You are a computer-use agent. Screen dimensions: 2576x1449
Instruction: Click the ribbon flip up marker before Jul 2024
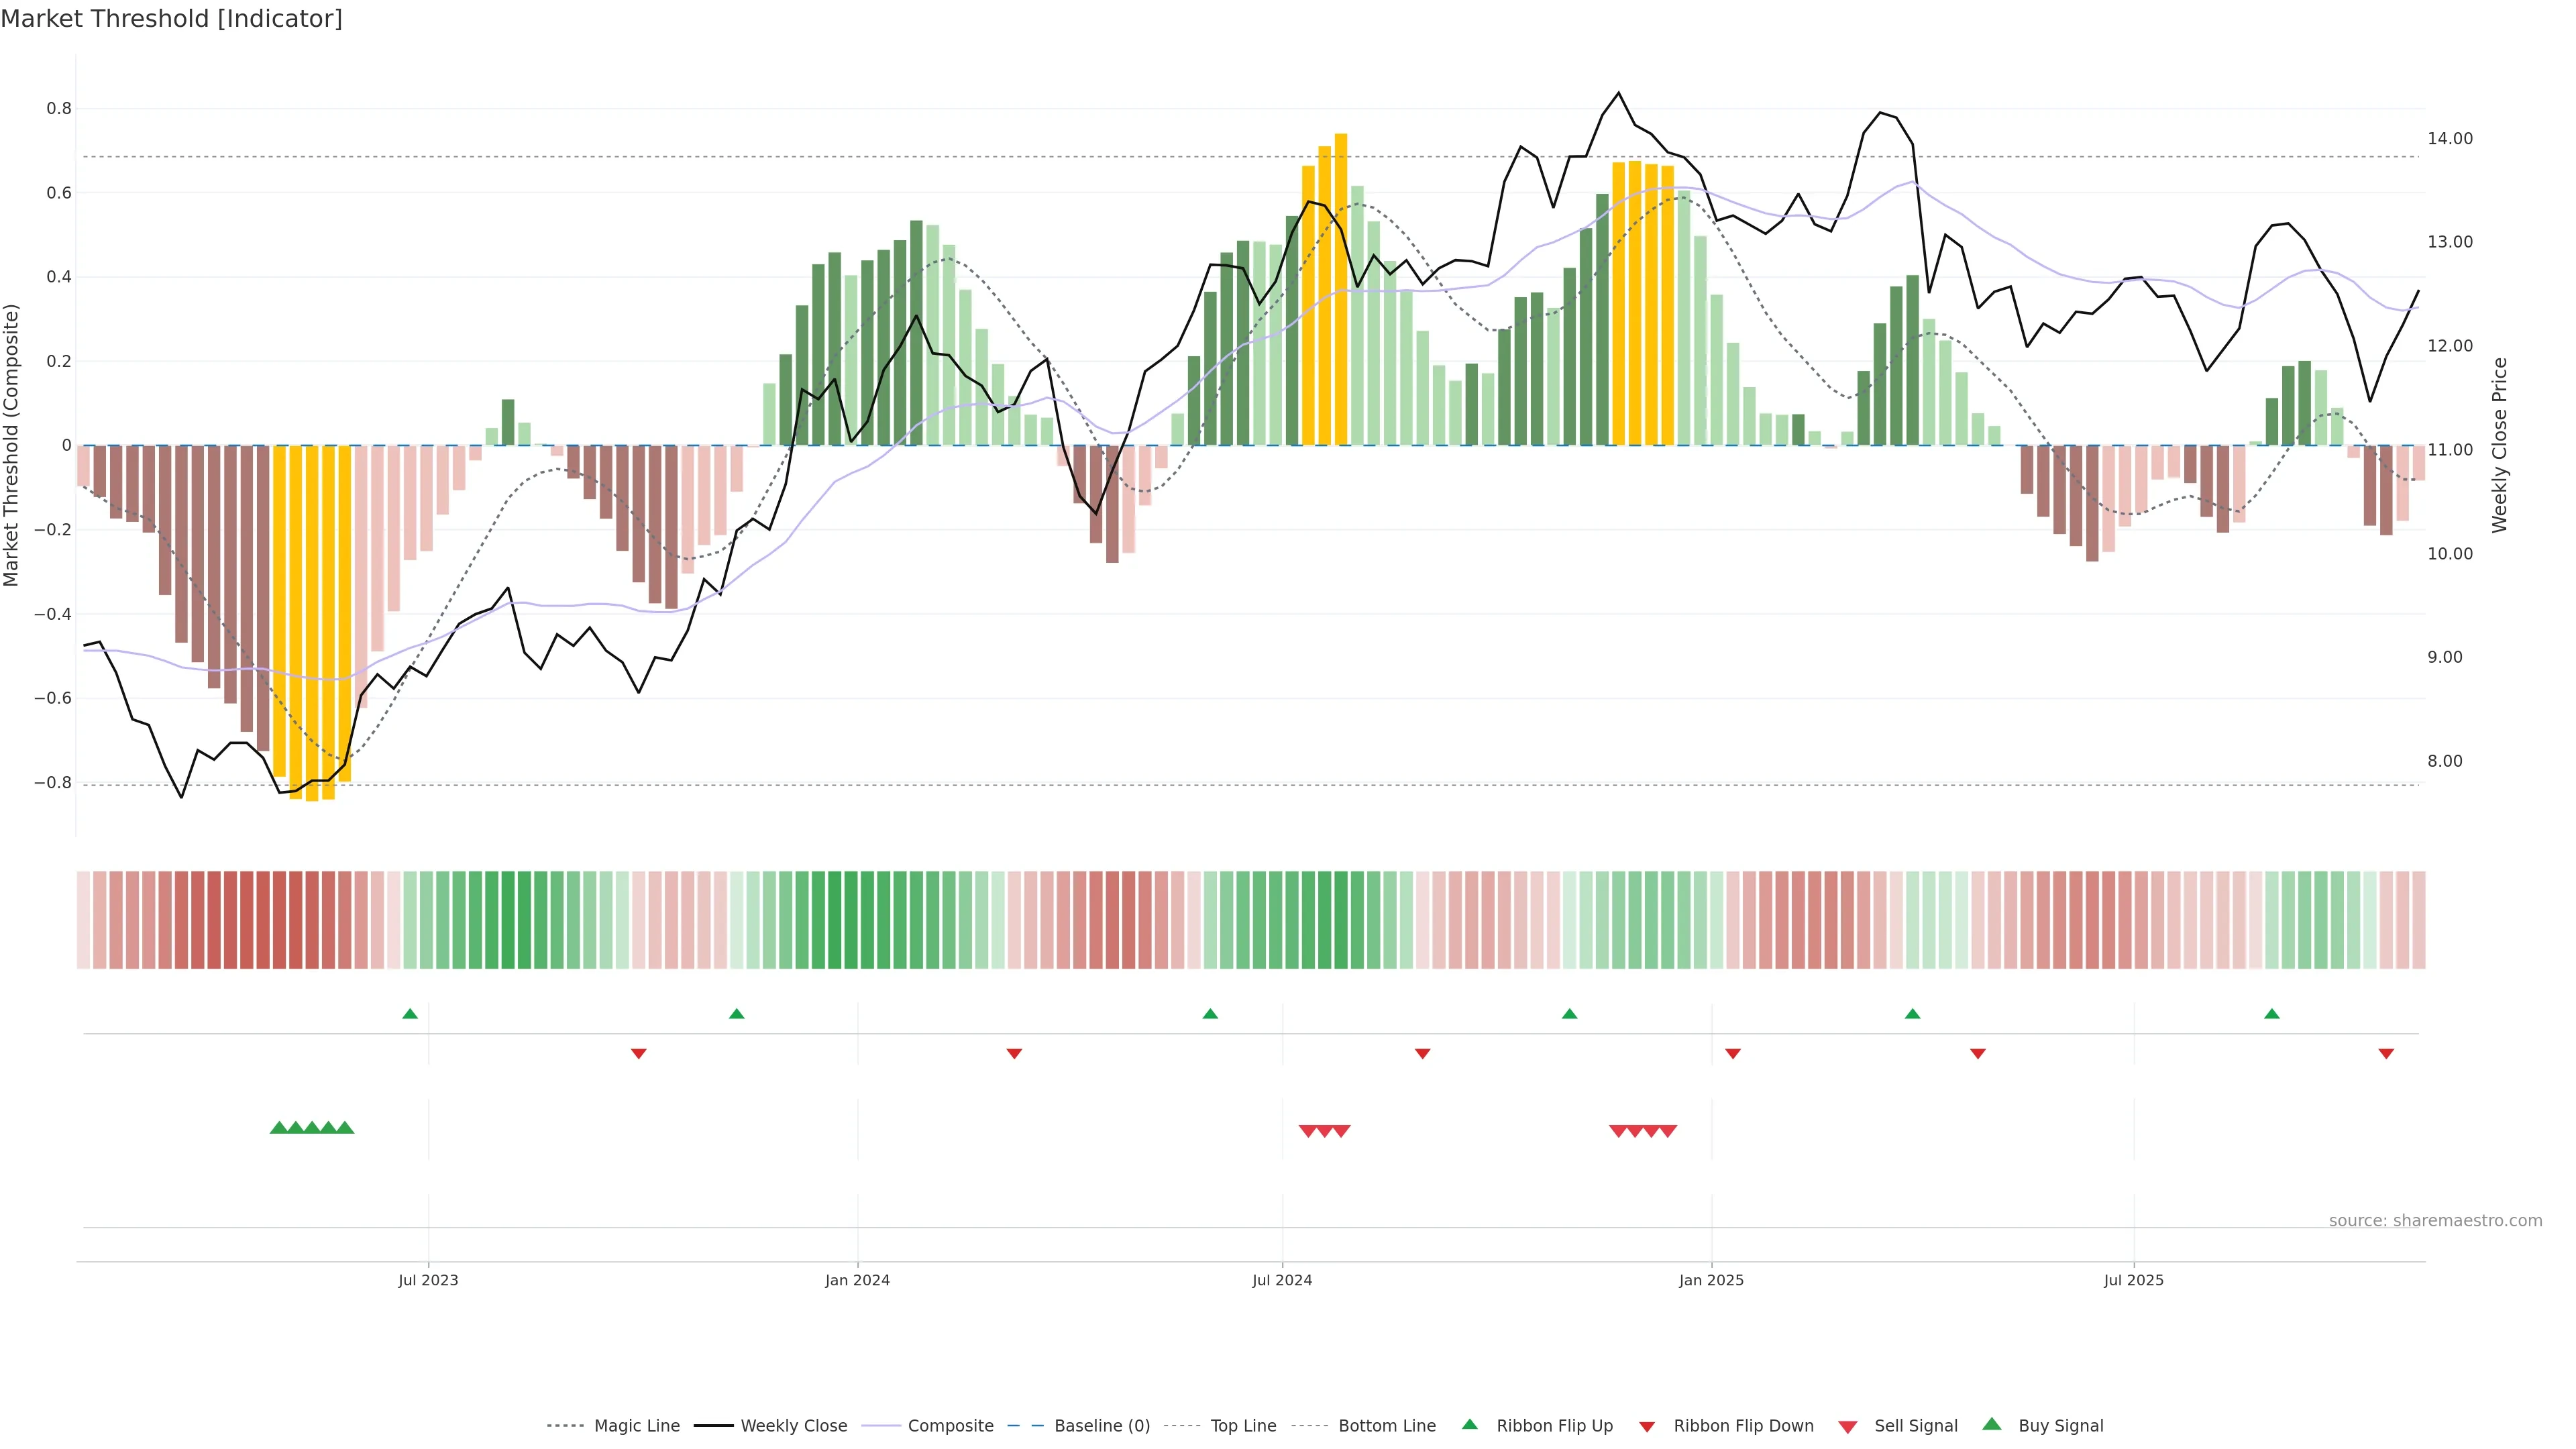tap(1210, 1014)
